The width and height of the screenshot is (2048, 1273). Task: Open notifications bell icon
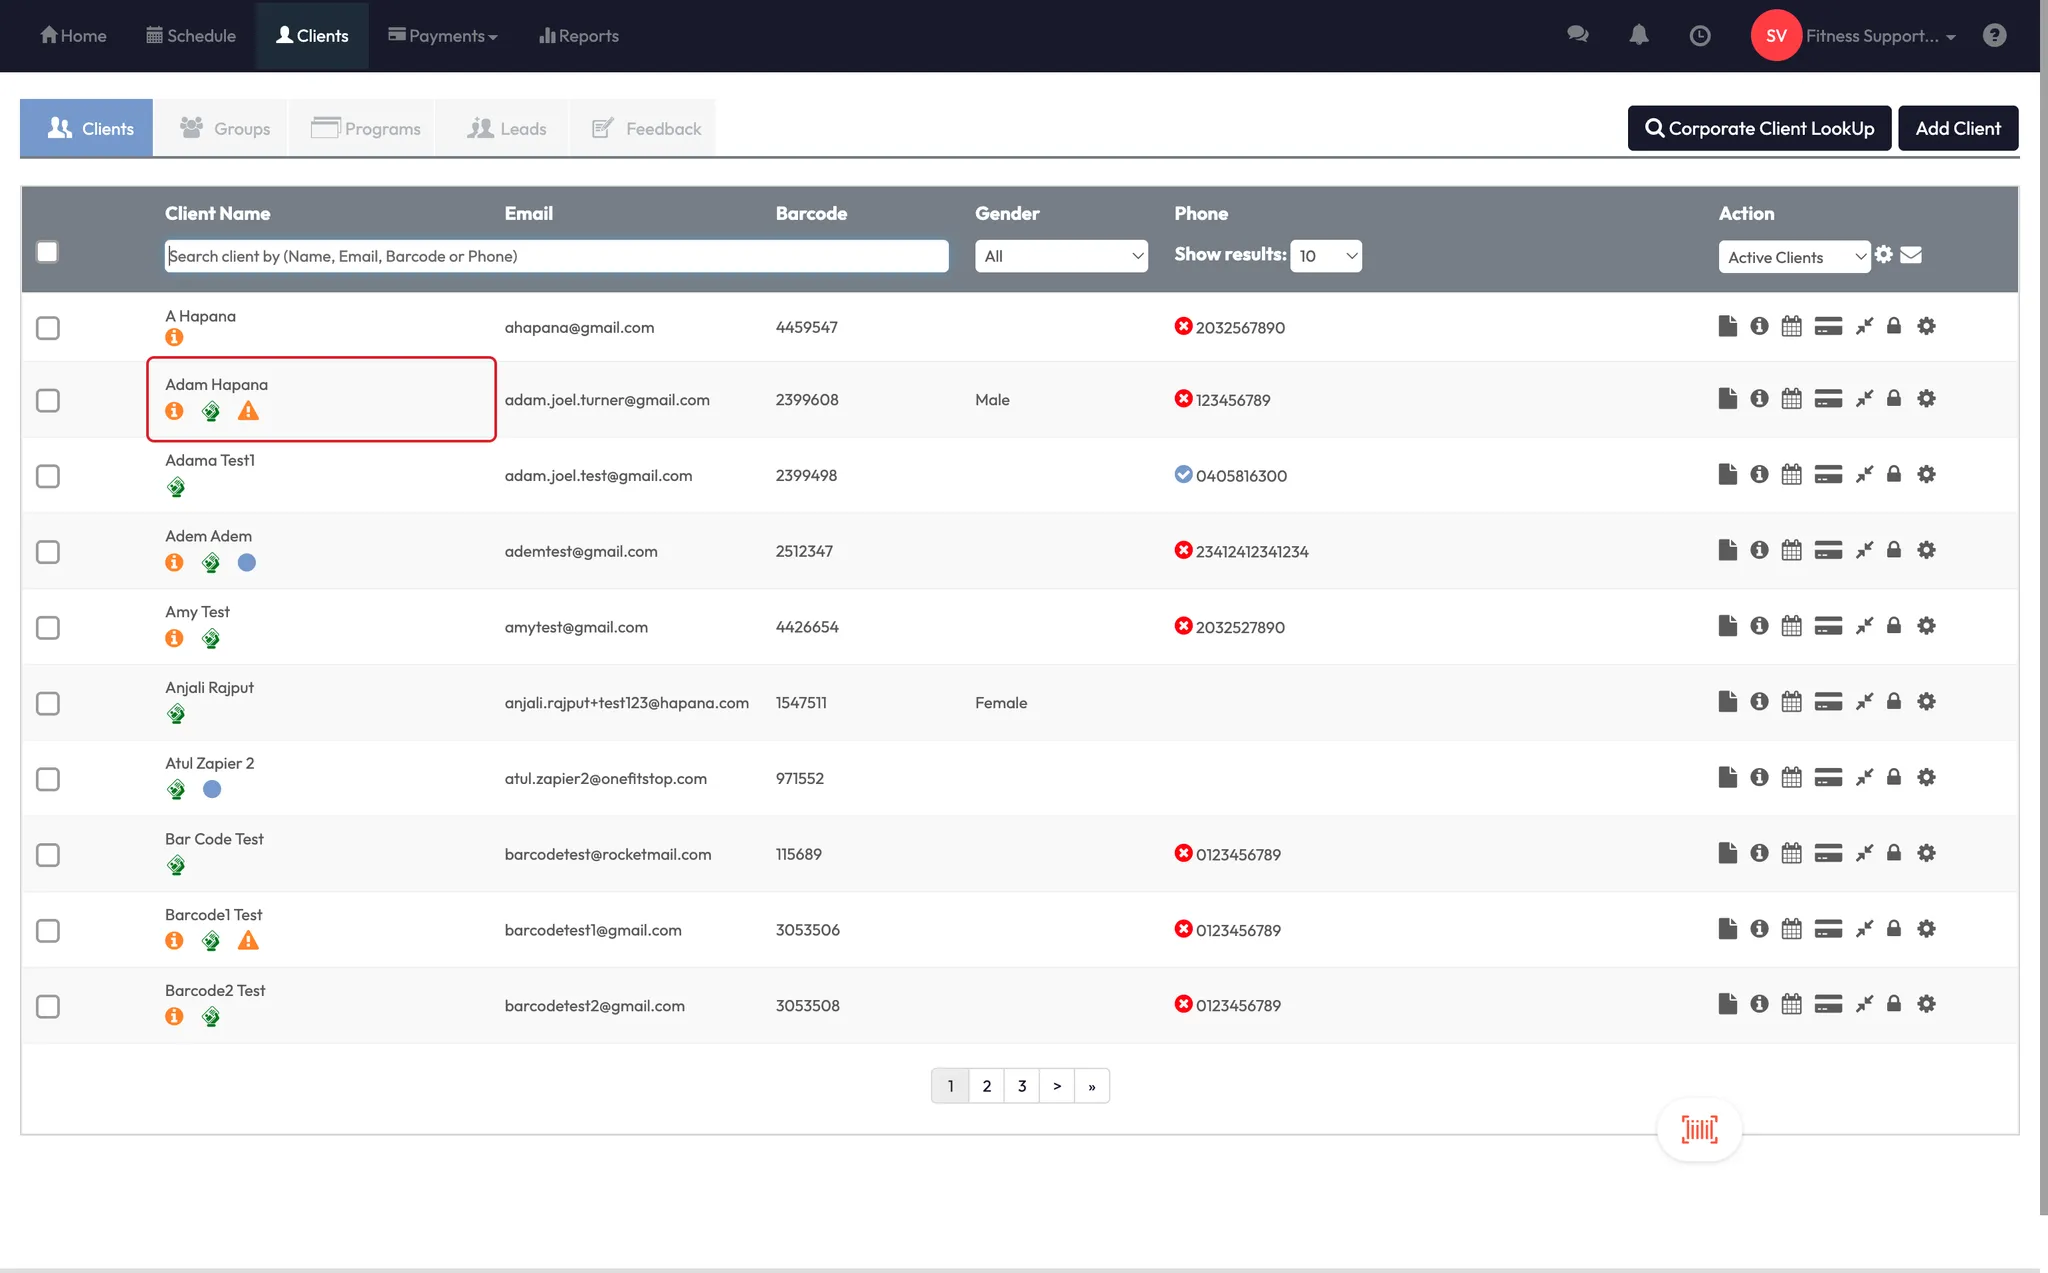pyautogui.click(x=1638, y=35)
